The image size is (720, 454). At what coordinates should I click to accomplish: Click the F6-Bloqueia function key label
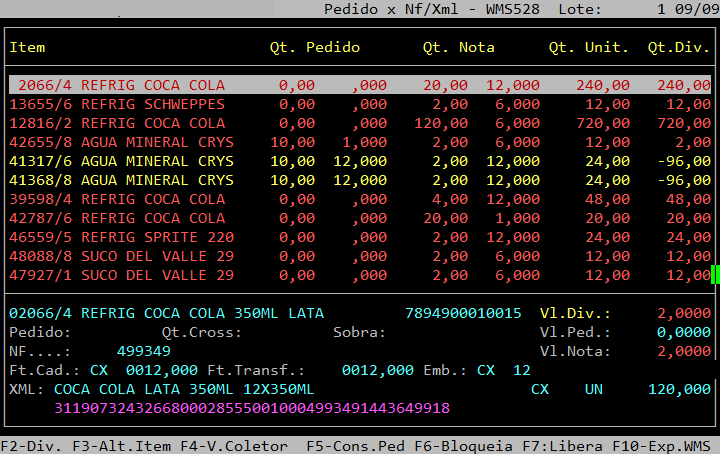[464, 446]
